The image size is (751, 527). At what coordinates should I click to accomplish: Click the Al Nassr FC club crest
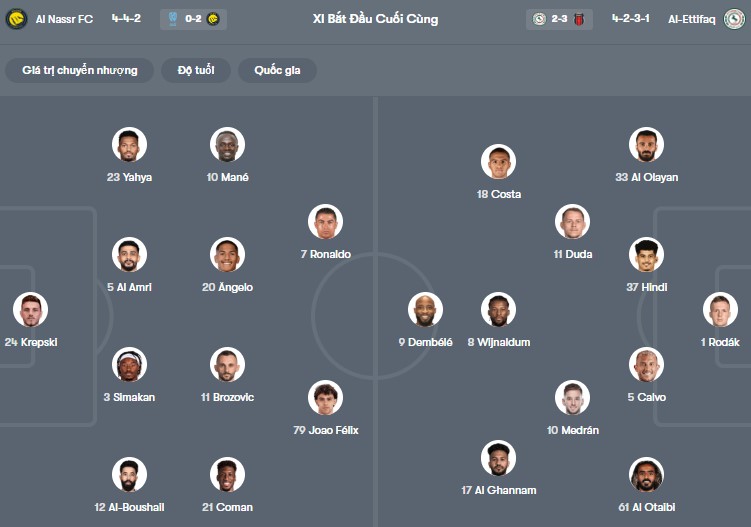pos(16,19)
